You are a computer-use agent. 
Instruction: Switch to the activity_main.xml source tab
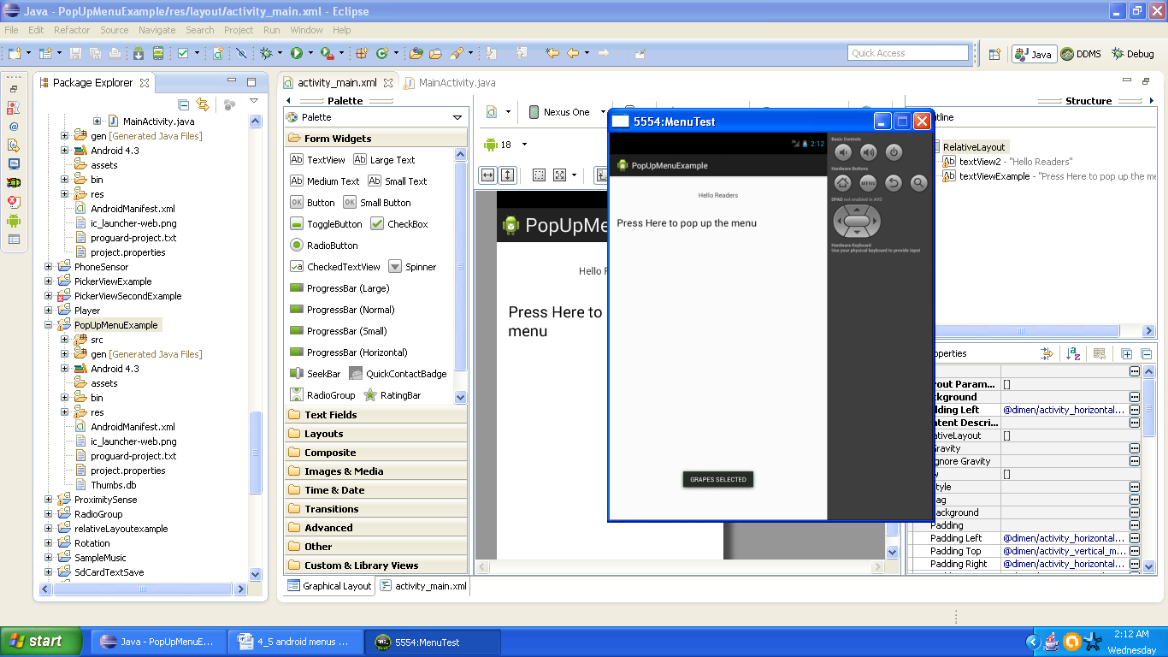point(423,586)
